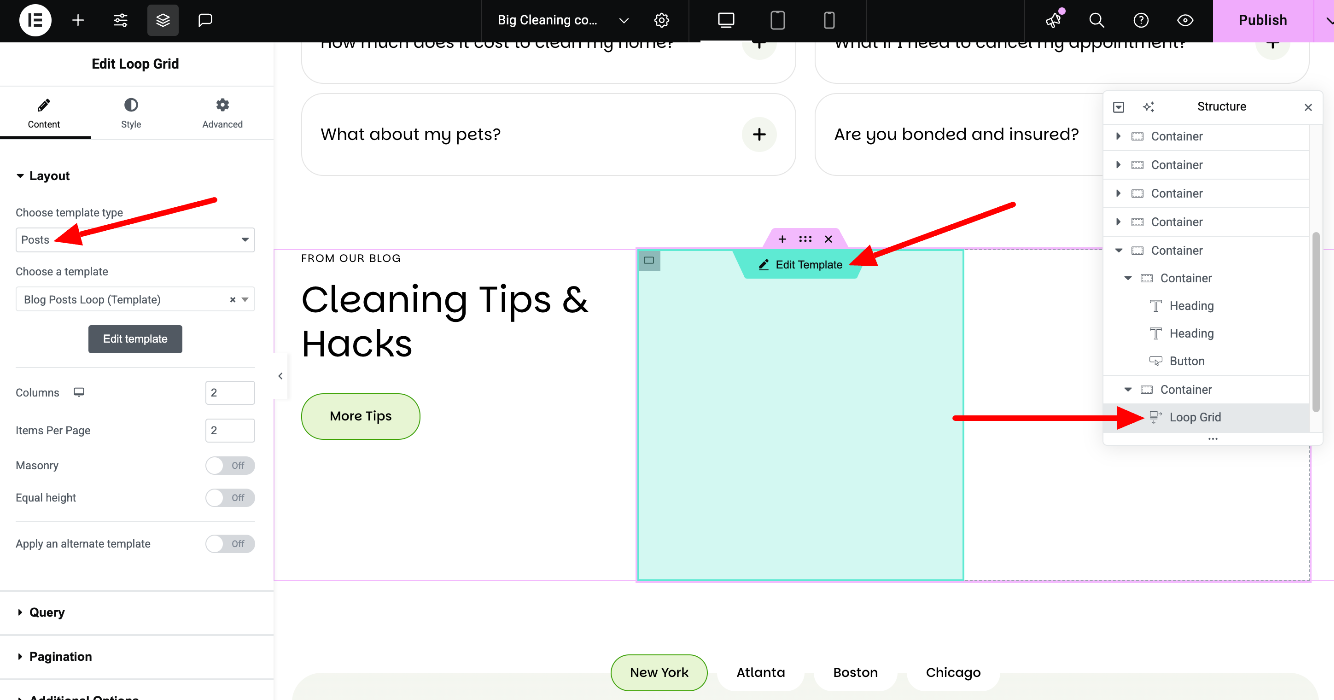Toggle the Structure layers icon
Image resolution: width=1334 pixels, height=700 pixels.
[x=163, y=20]
